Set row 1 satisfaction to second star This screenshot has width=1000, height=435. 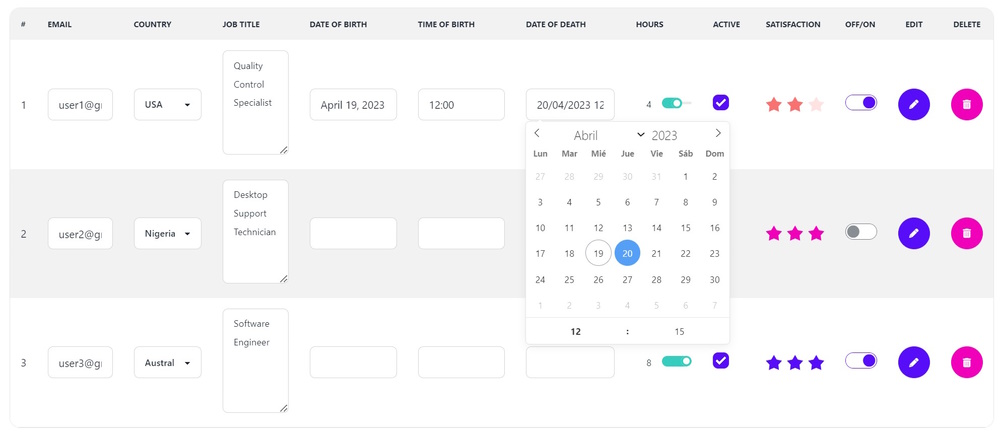pos(795,105)
